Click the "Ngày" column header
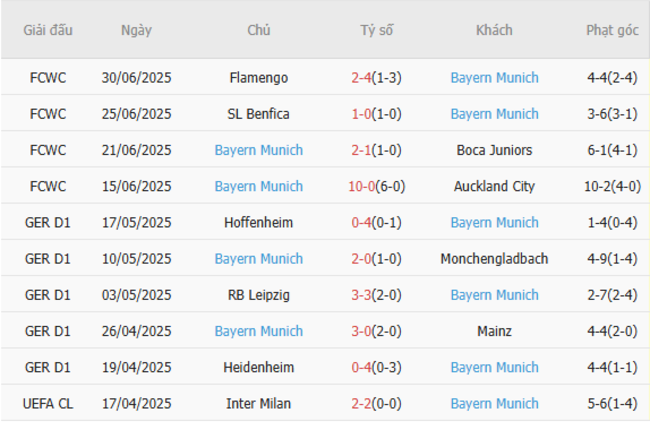 pyautogui.click(x=136, y=30)
